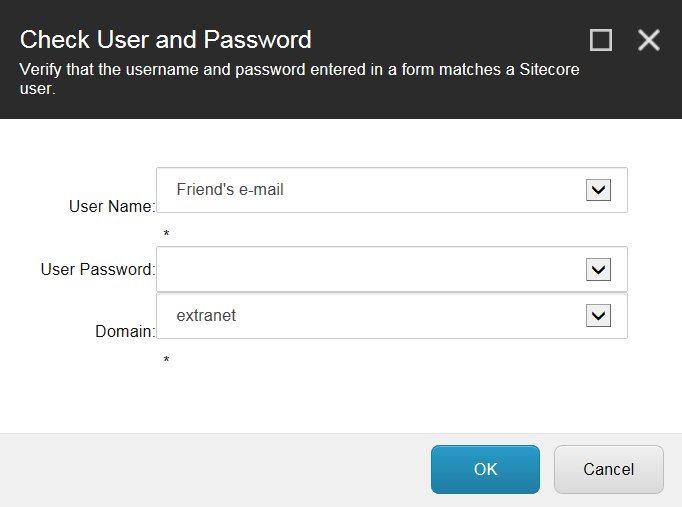The height and width of the screenshot is (507, 682).
Task: Click the "User Password:" label
Action: (x=98, y=269)
